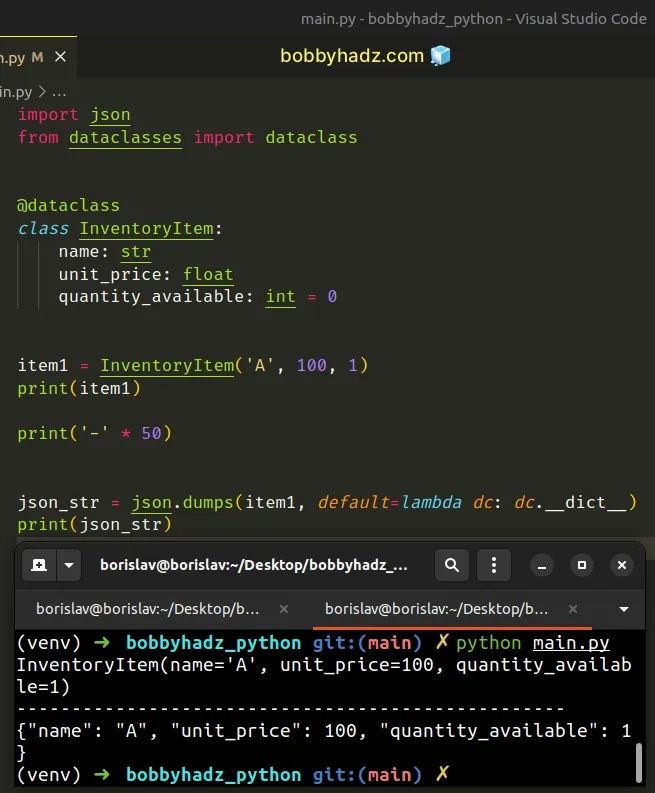Close the terminal window
Viewport: 655px width, 793px height.
[x=622, y=565]
